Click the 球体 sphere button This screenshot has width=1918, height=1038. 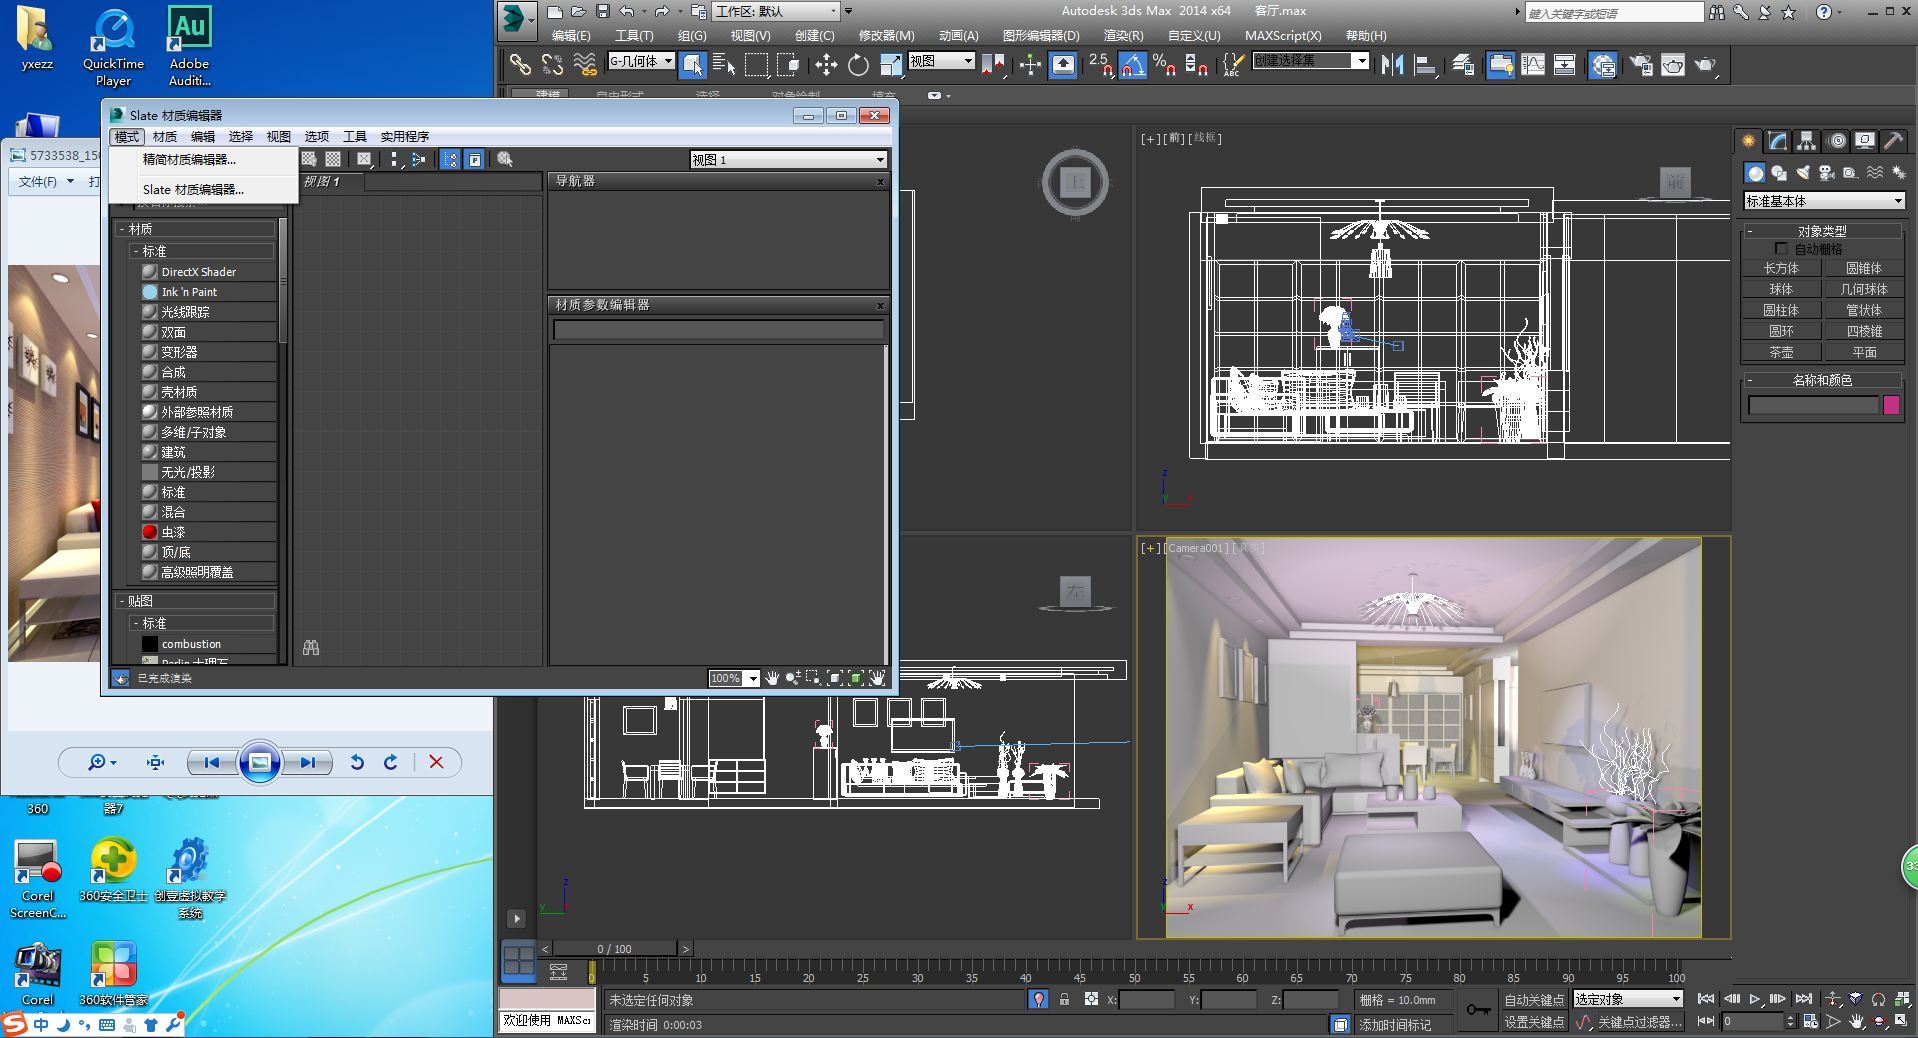(1781, 289)
